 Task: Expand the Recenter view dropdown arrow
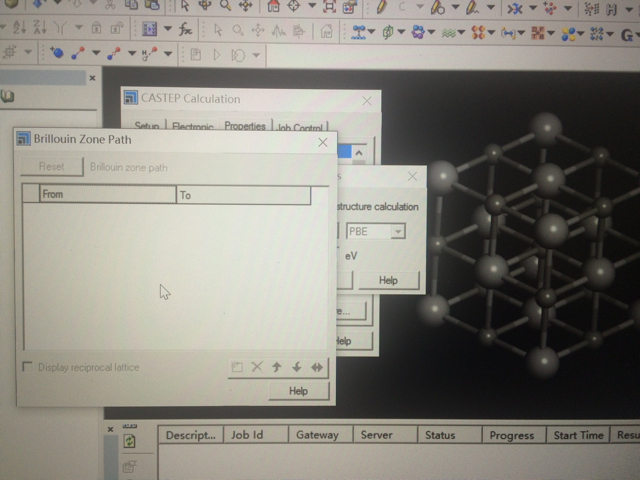(312, 6)
